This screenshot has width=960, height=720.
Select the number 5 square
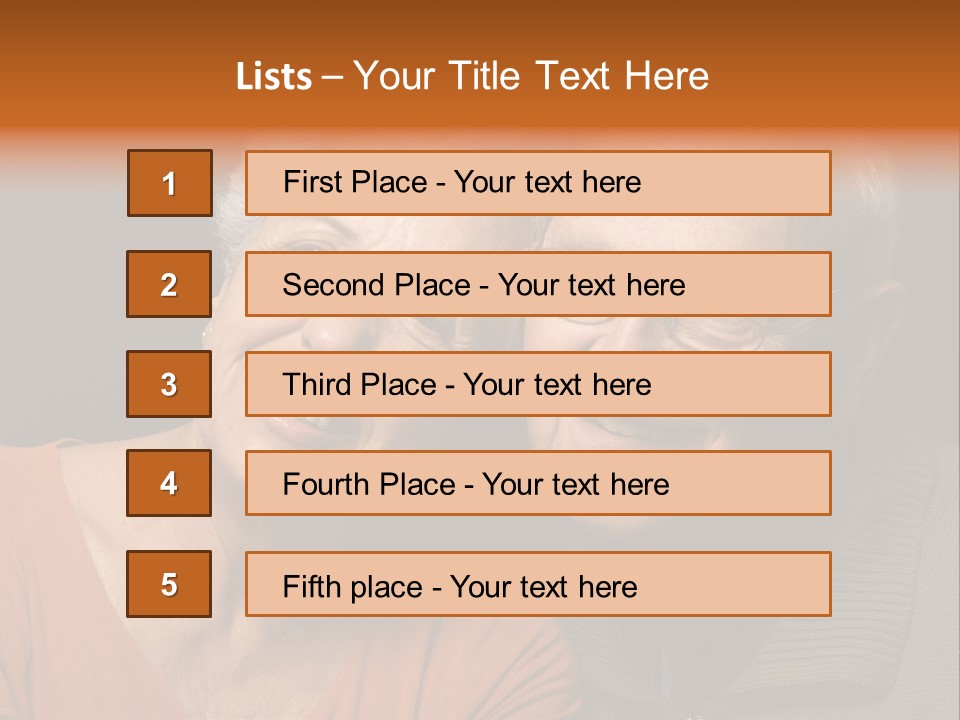click(x=169, y=584)
